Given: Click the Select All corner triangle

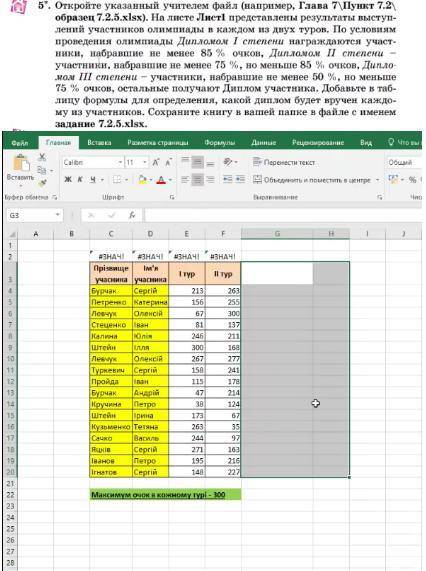Looking at the screenshot, I should (12, 234).
